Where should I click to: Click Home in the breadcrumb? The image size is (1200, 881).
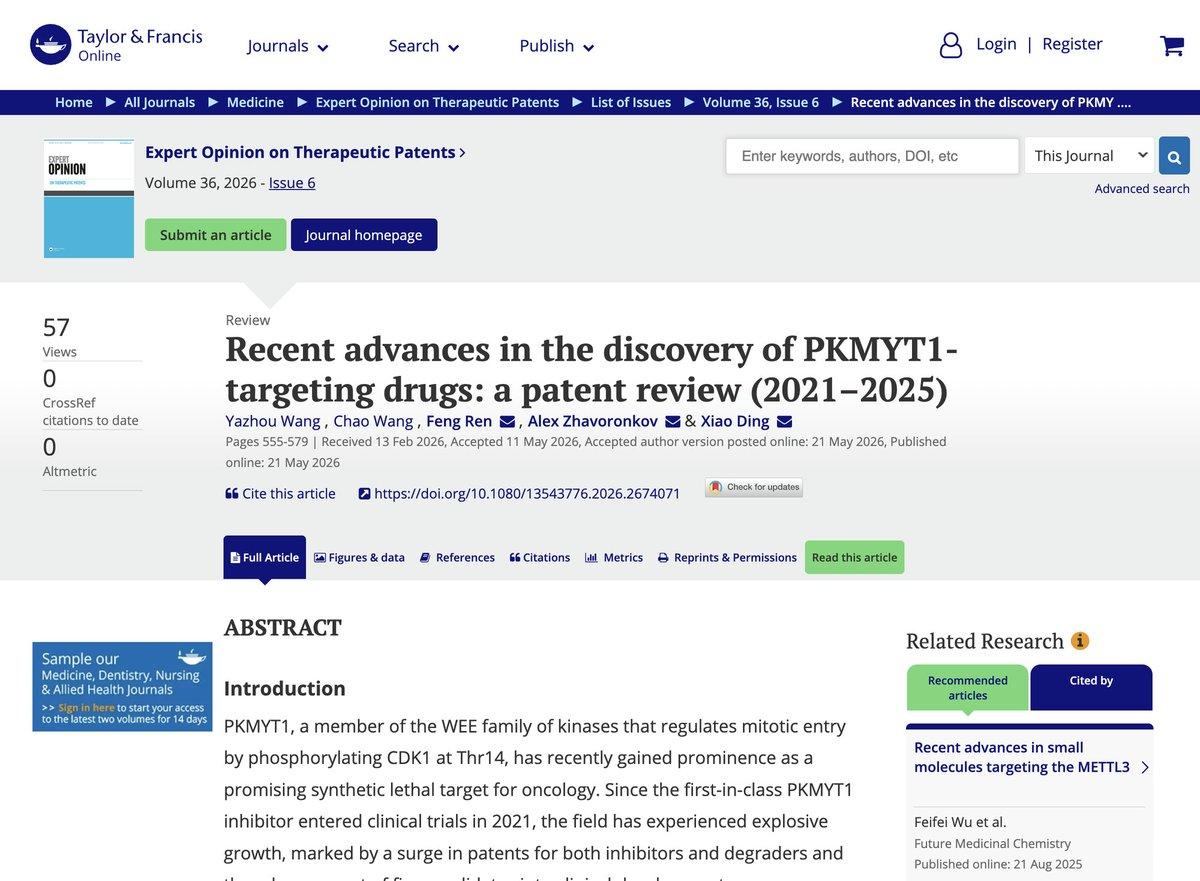[x=74, y=102]
